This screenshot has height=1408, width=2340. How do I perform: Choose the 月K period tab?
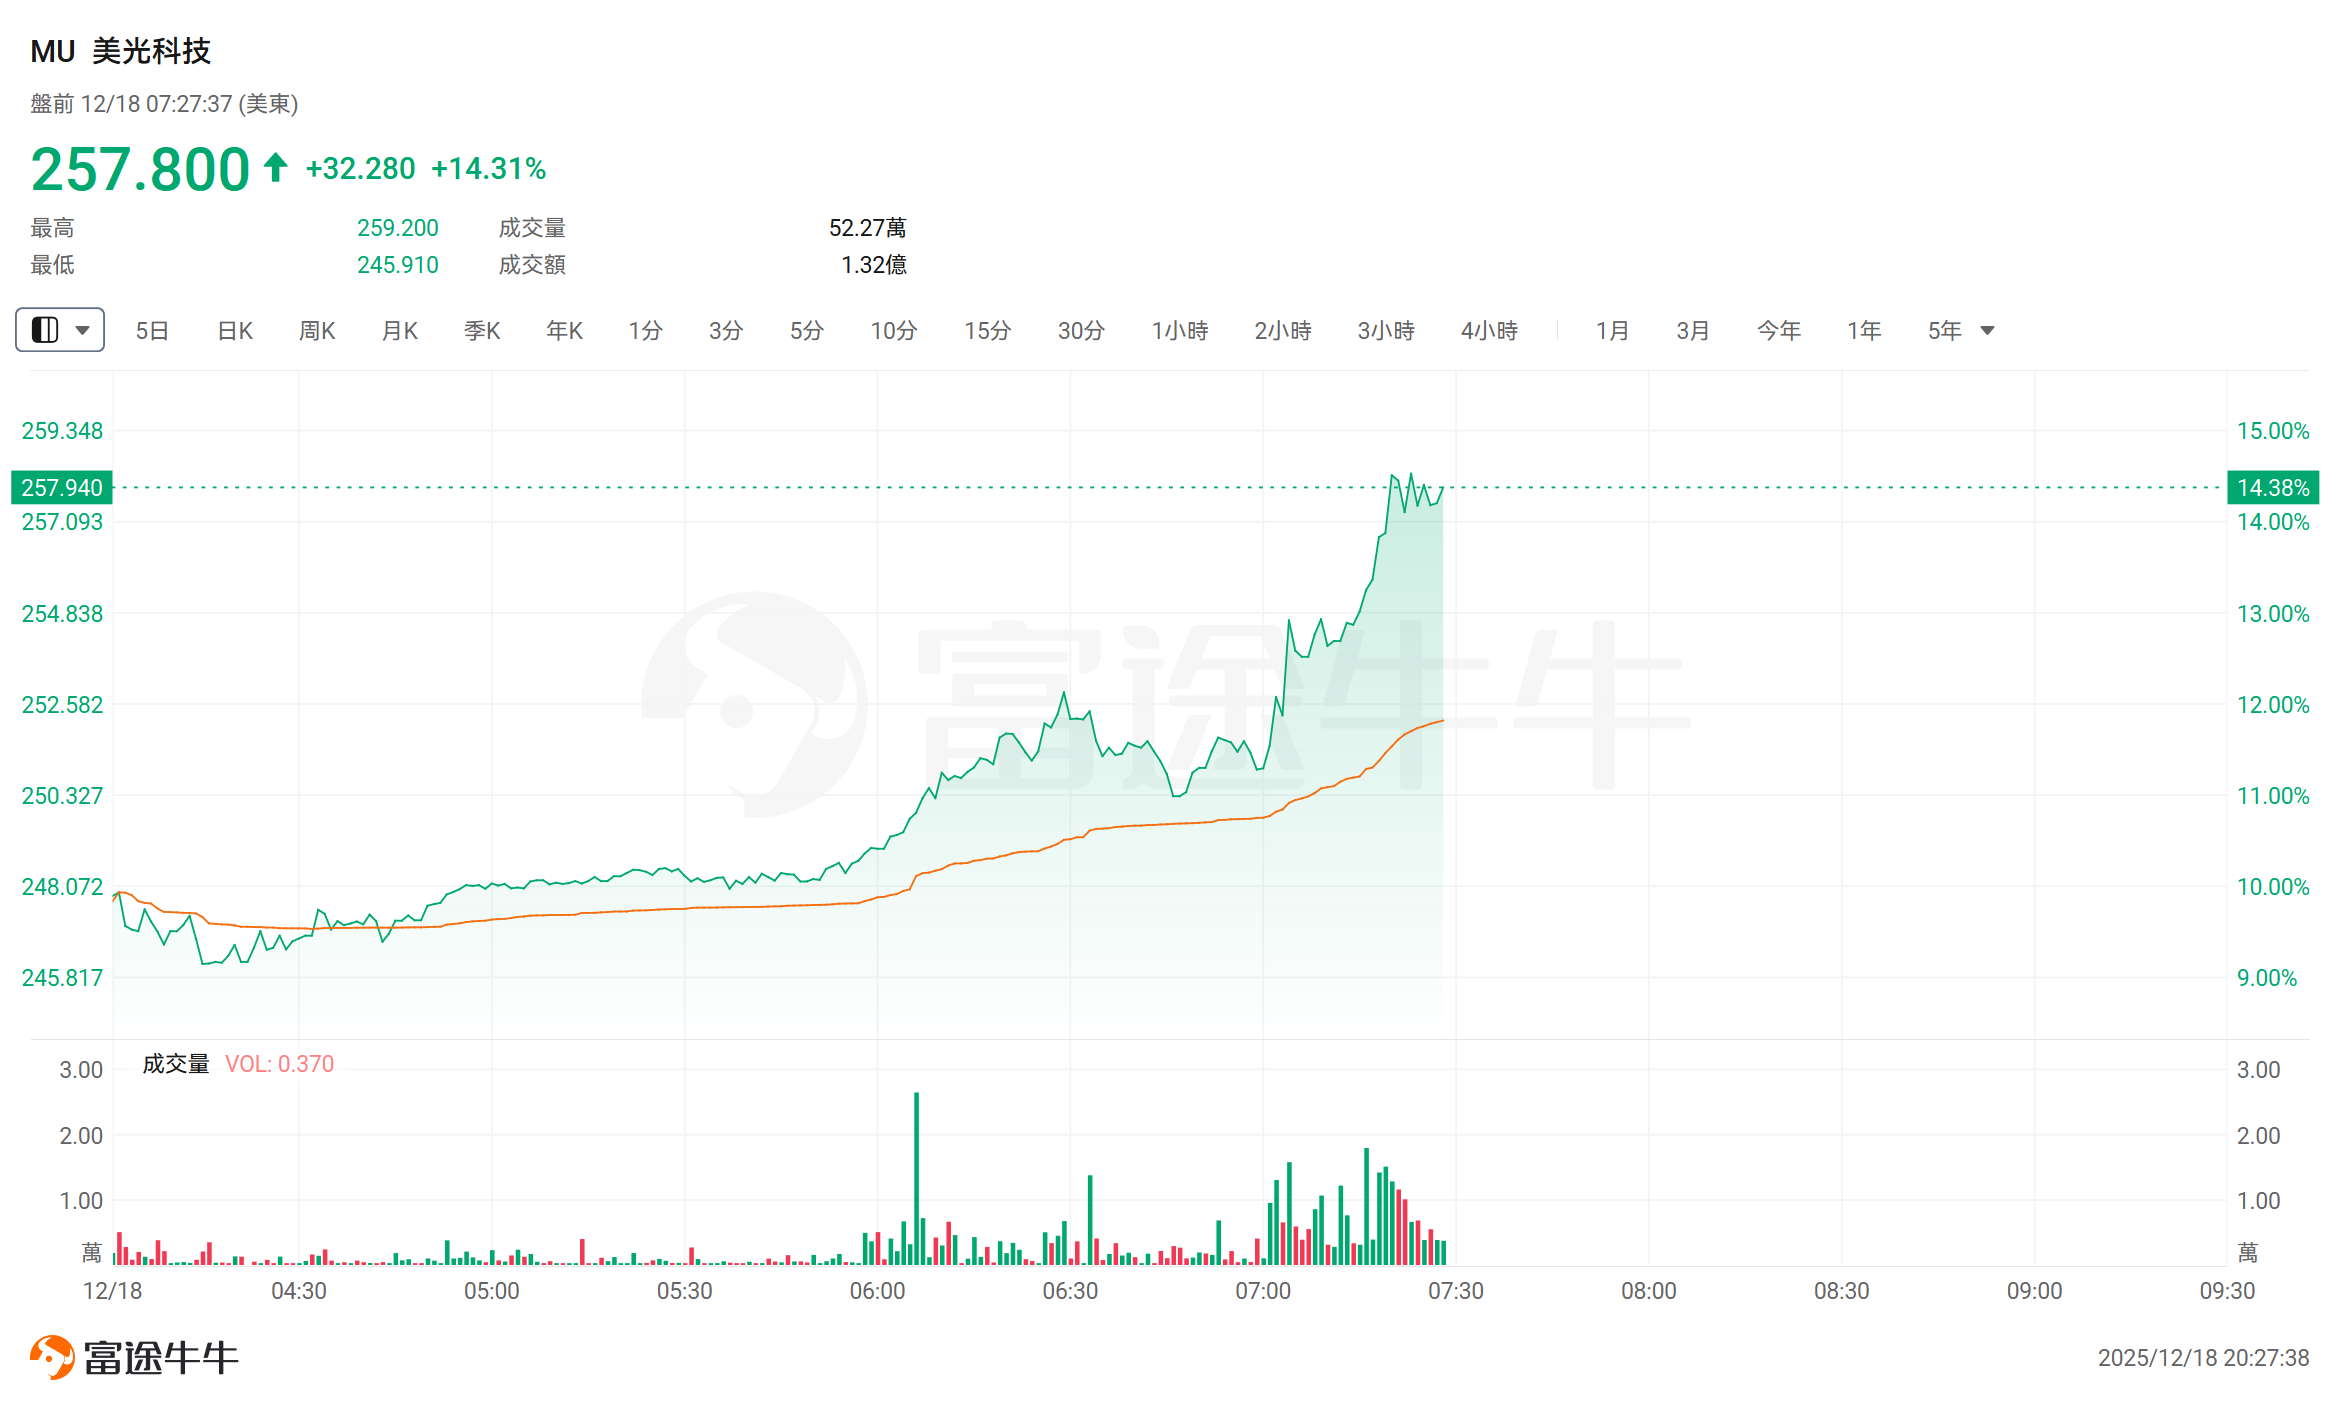400,330
